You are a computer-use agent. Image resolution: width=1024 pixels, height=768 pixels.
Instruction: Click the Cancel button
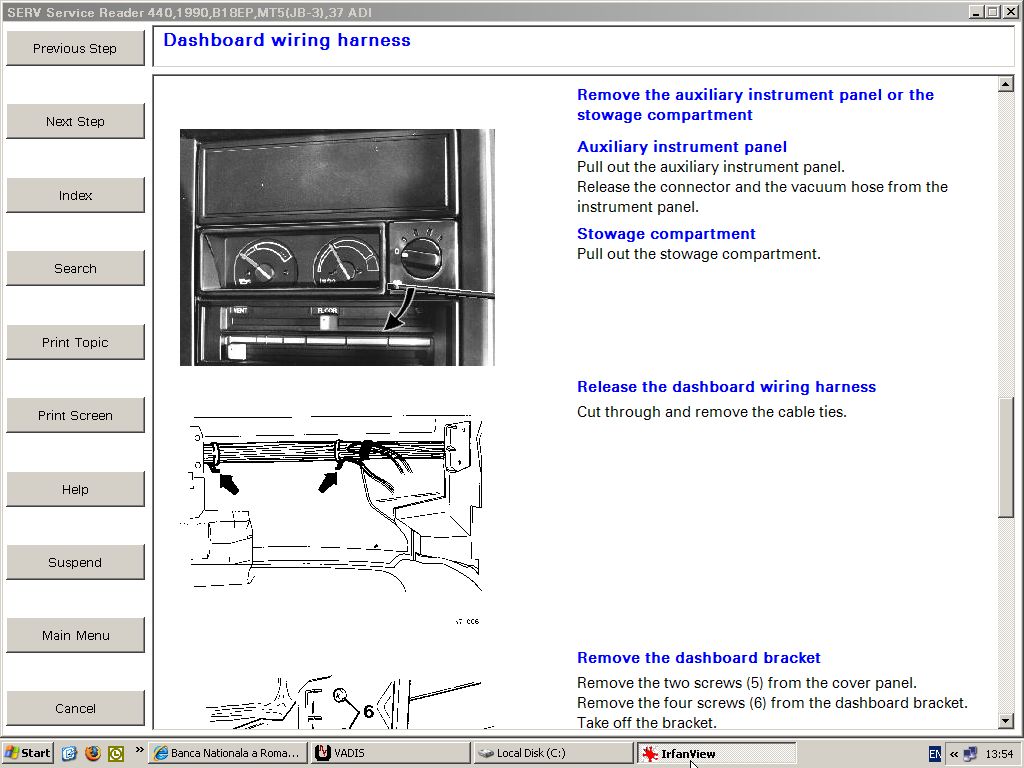tap(75, 709)
